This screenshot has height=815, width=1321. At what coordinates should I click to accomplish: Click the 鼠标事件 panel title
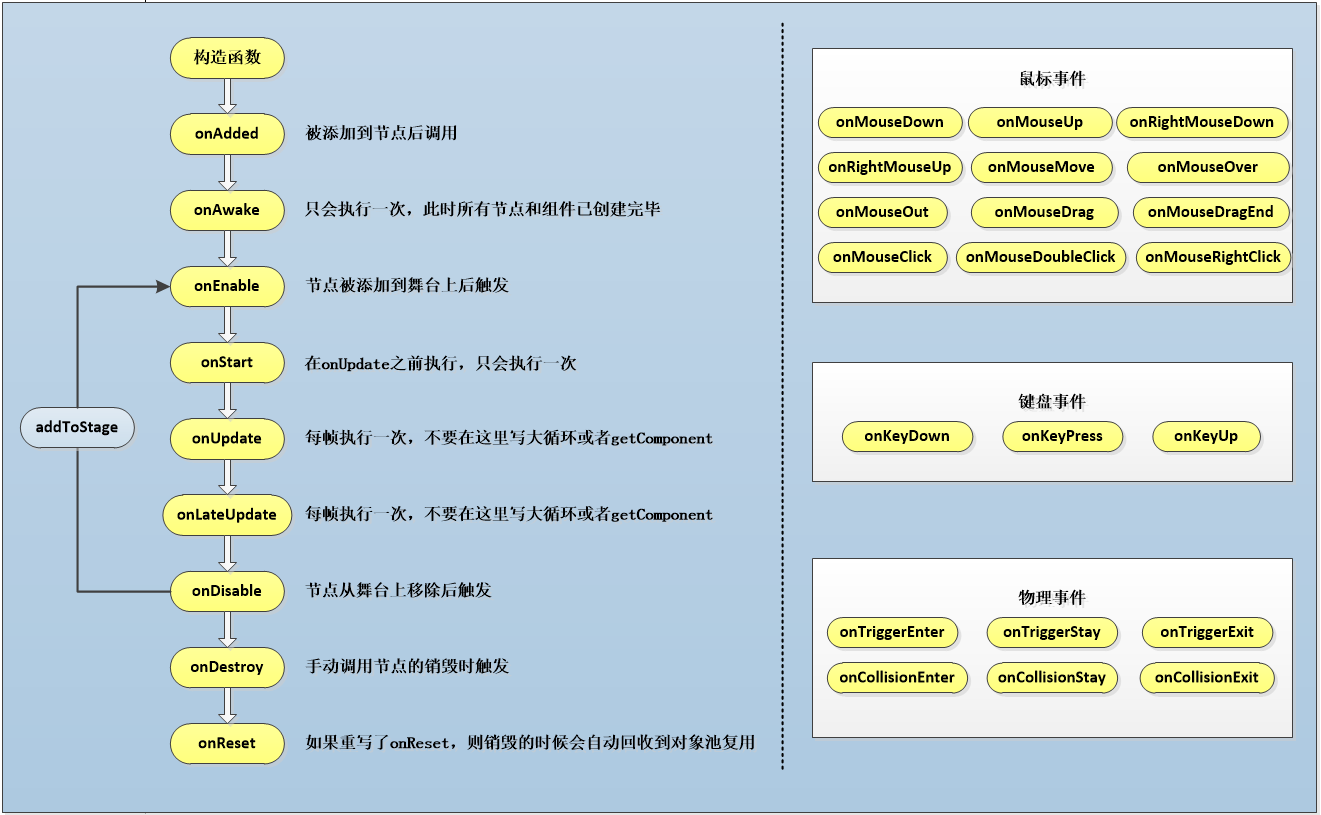[1051, 79]
